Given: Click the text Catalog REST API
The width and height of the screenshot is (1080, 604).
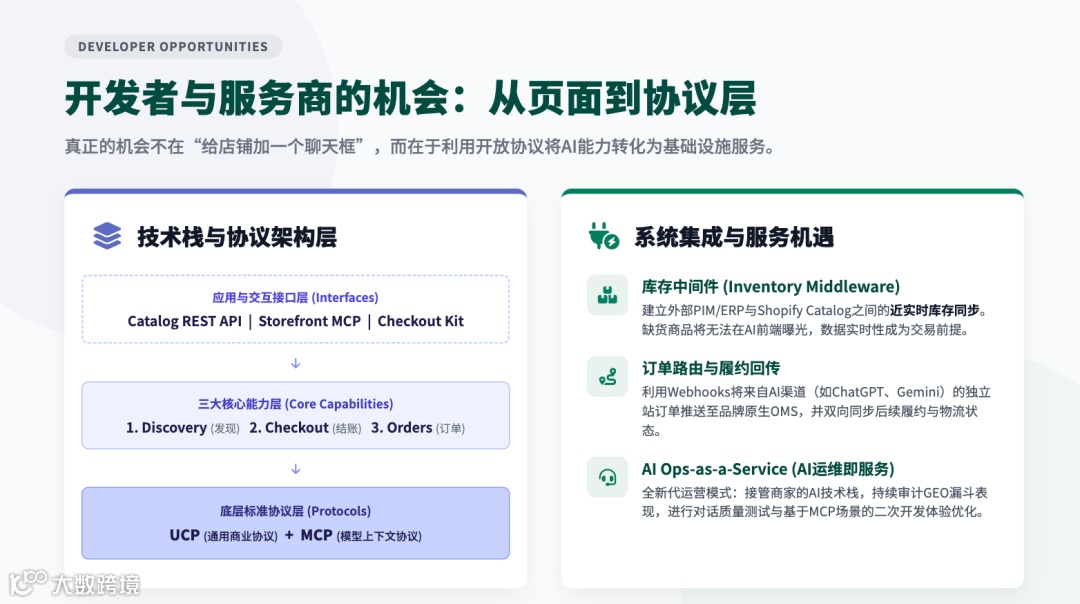Looking at the screenshot, I should pyautogui.click(x=185, y=321).
